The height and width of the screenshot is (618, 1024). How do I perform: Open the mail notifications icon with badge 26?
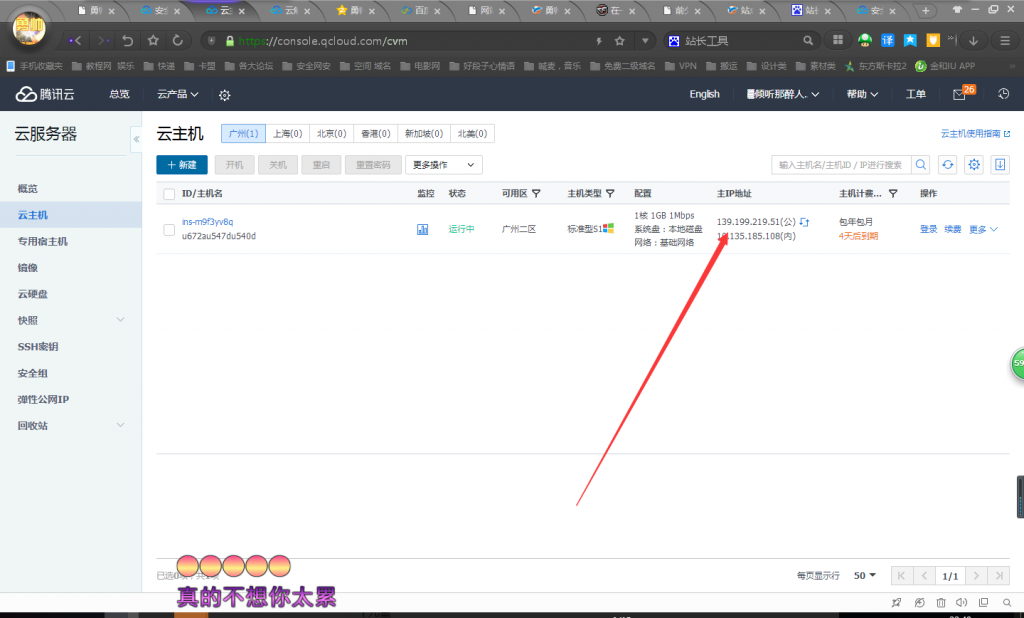[x=959, y=94]
